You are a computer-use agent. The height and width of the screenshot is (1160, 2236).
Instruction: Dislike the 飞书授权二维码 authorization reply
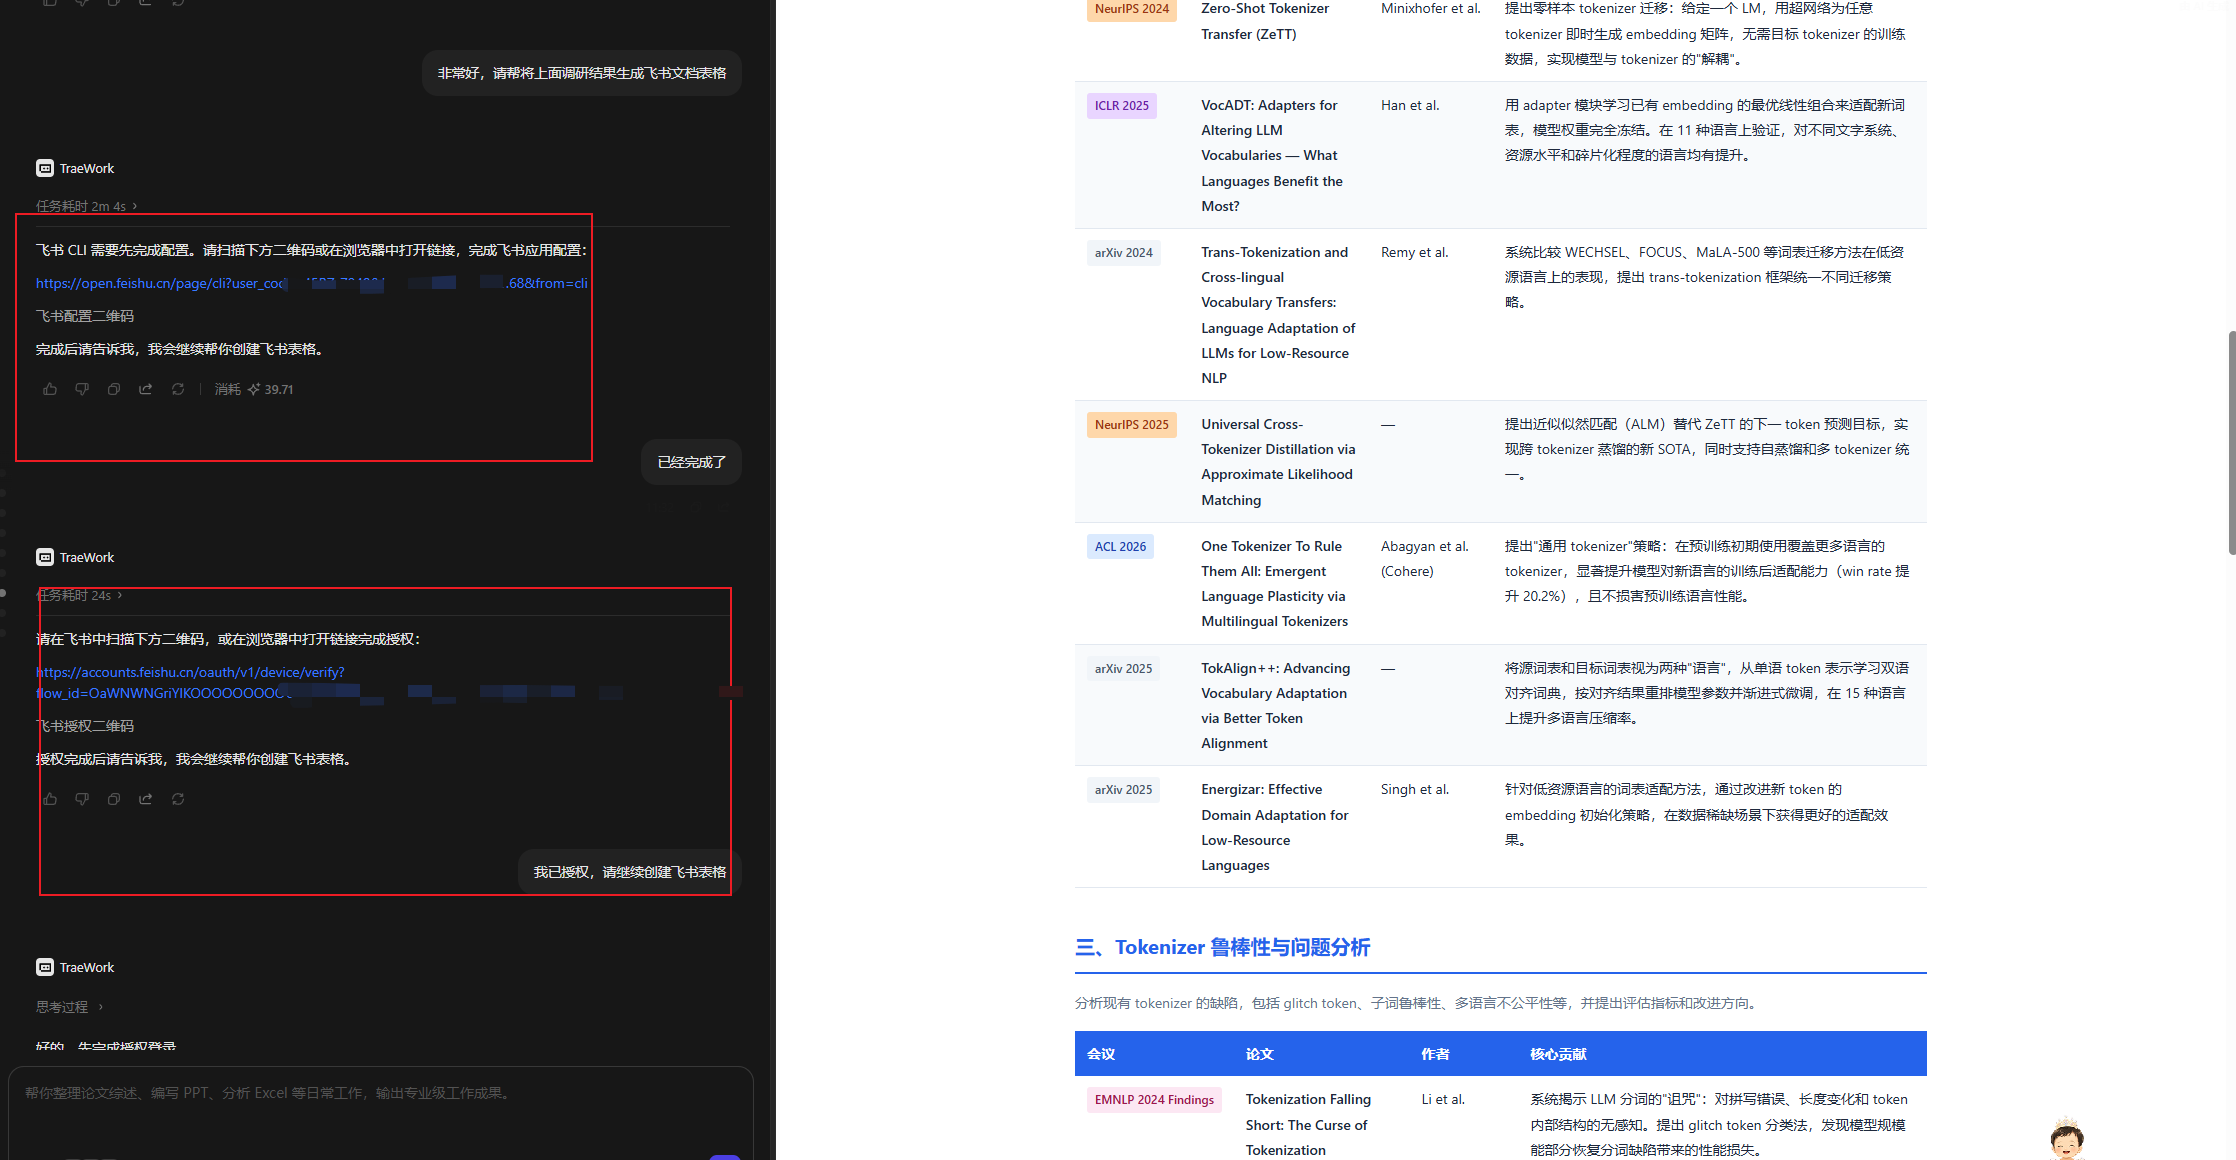(x=82, y=799)
